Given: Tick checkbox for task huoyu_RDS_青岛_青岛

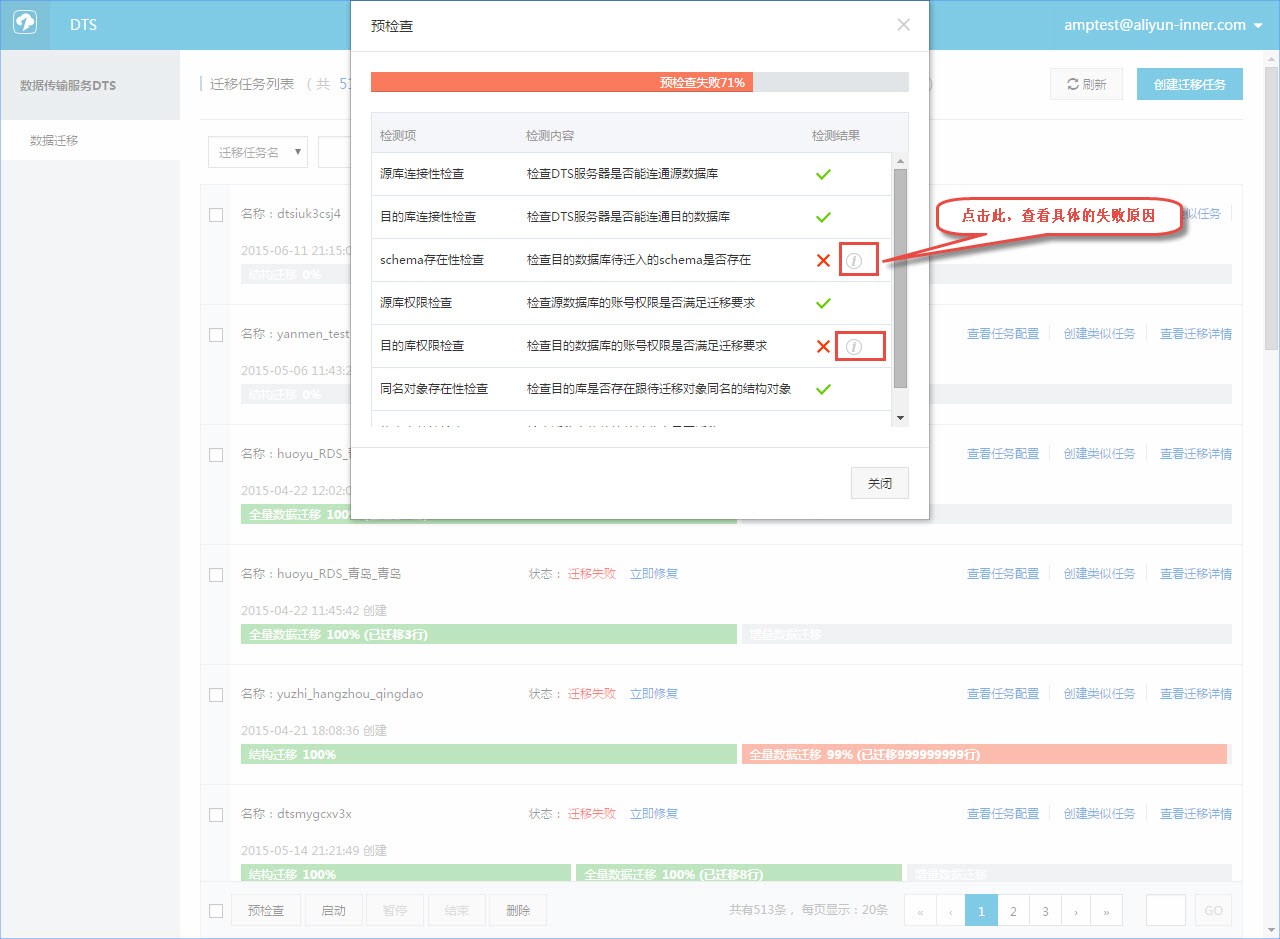Looking at the screenshot, I should [216, 574].
